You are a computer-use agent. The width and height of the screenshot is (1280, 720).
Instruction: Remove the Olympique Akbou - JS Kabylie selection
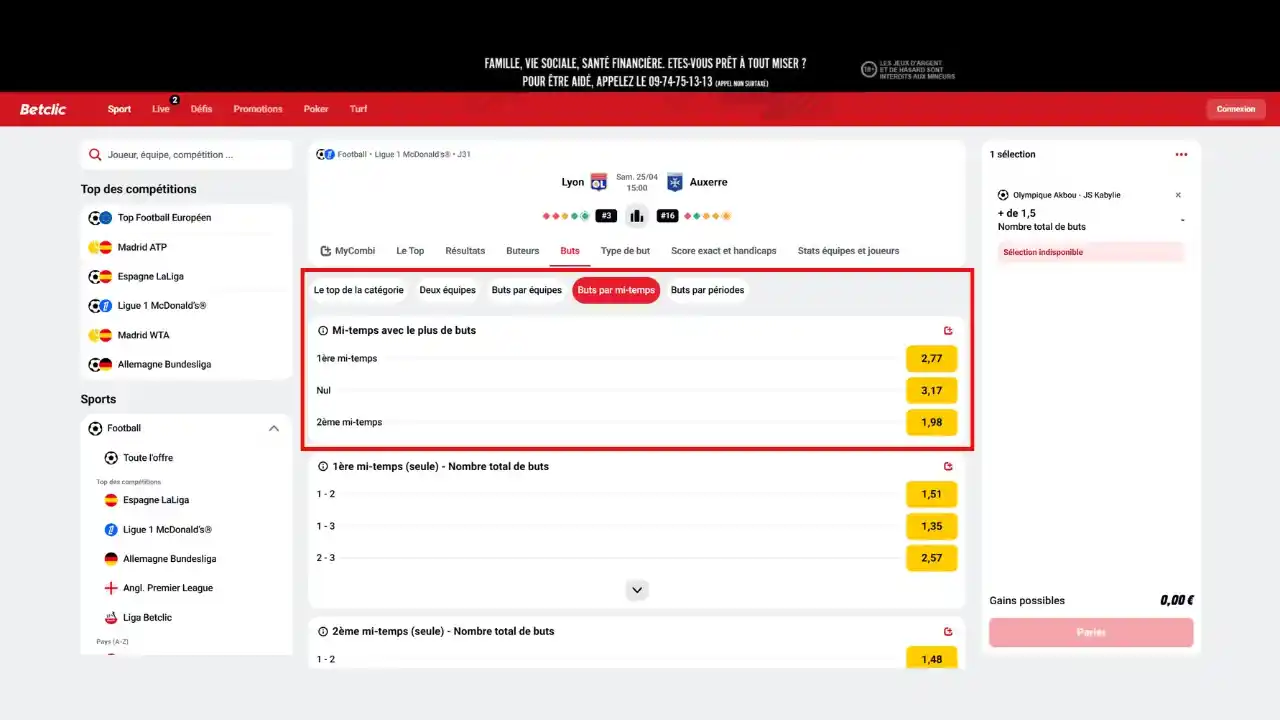[x=1178, y=195]
